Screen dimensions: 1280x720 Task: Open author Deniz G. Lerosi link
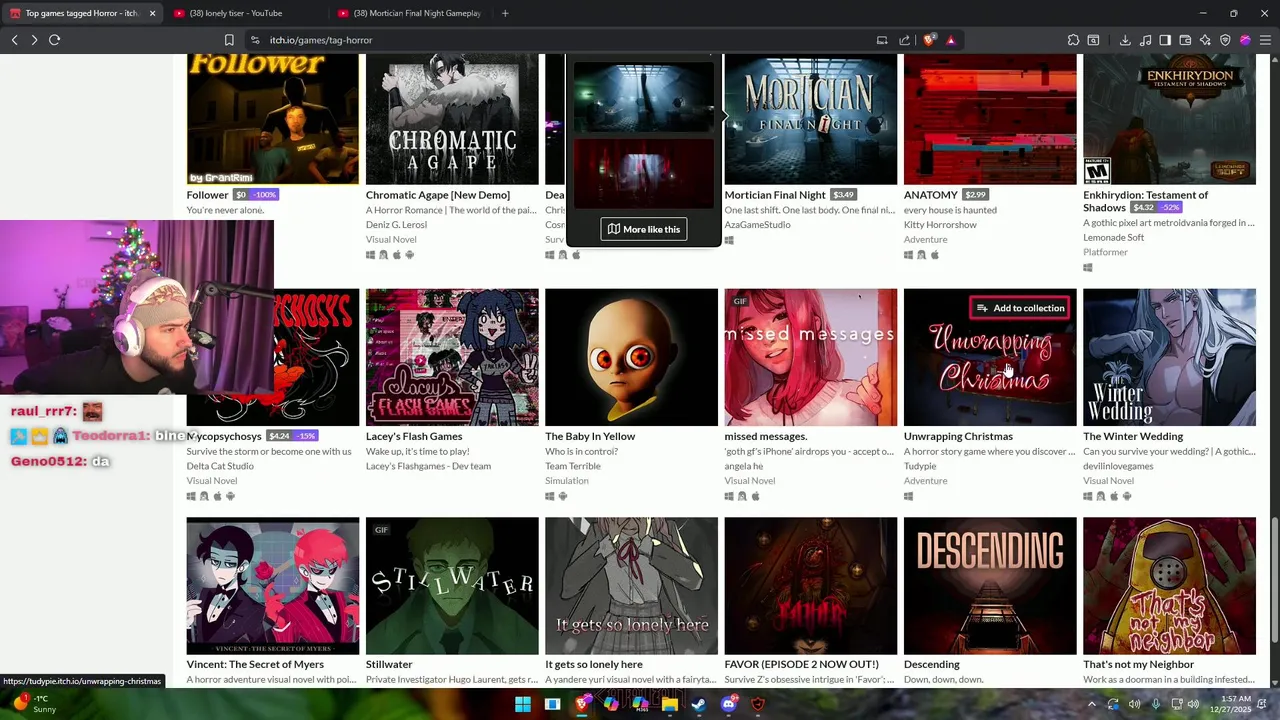[396, 225]
